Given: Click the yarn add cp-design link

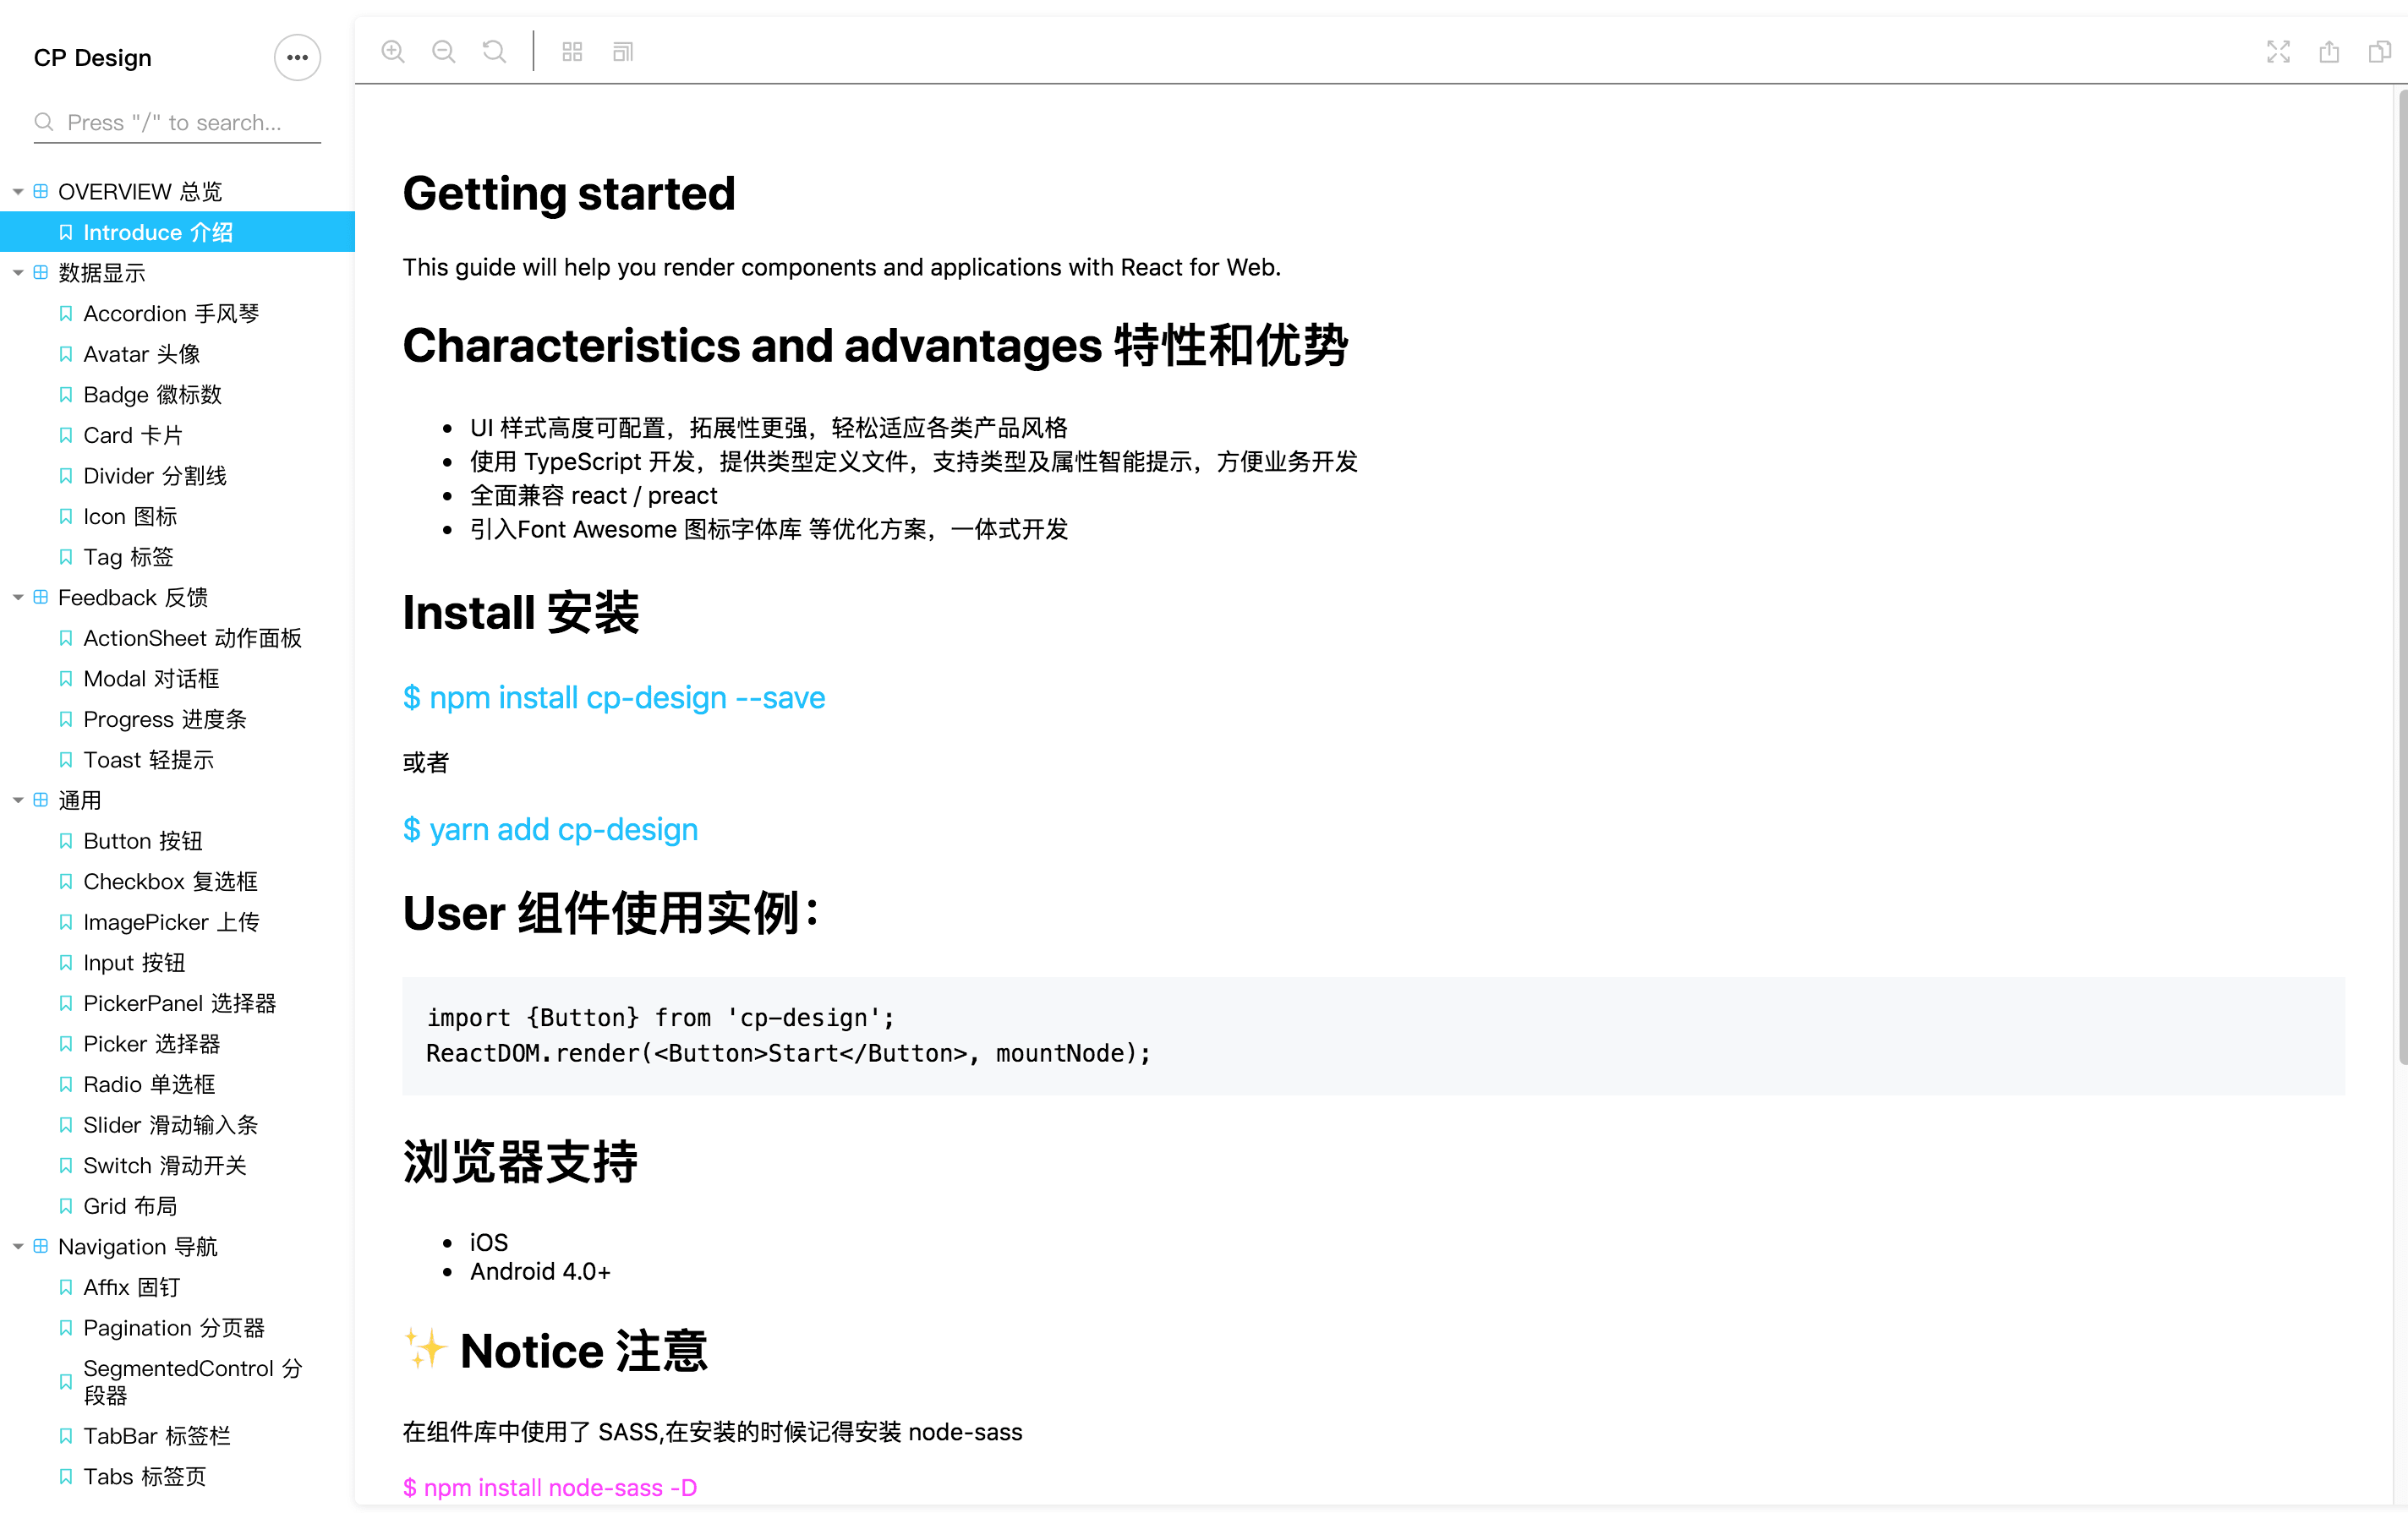Looking at the screenshot, I should click(550, 829).
